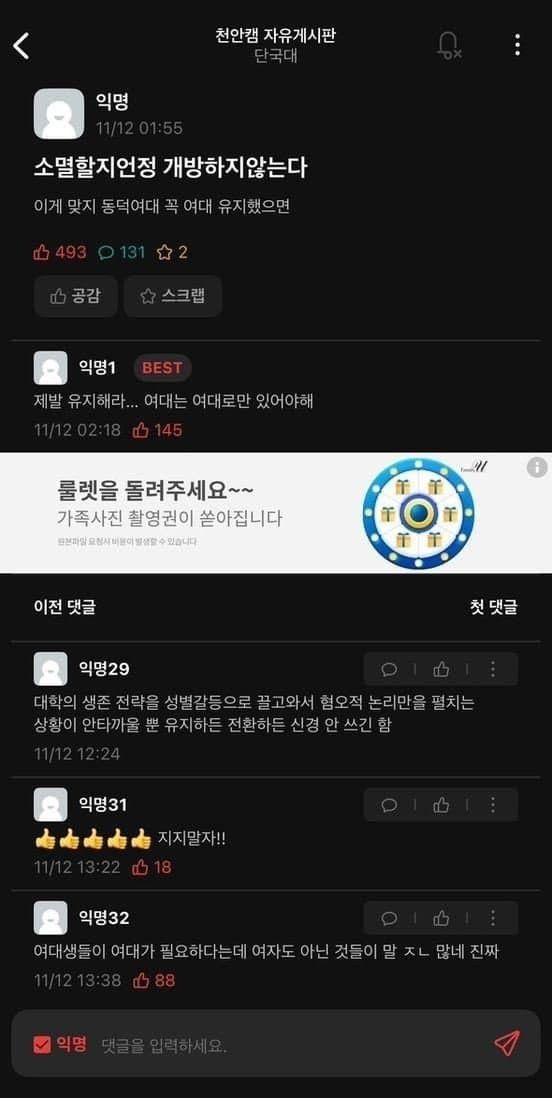
Task: Toggle the muted notification bell icon
Action: (448, 45)
